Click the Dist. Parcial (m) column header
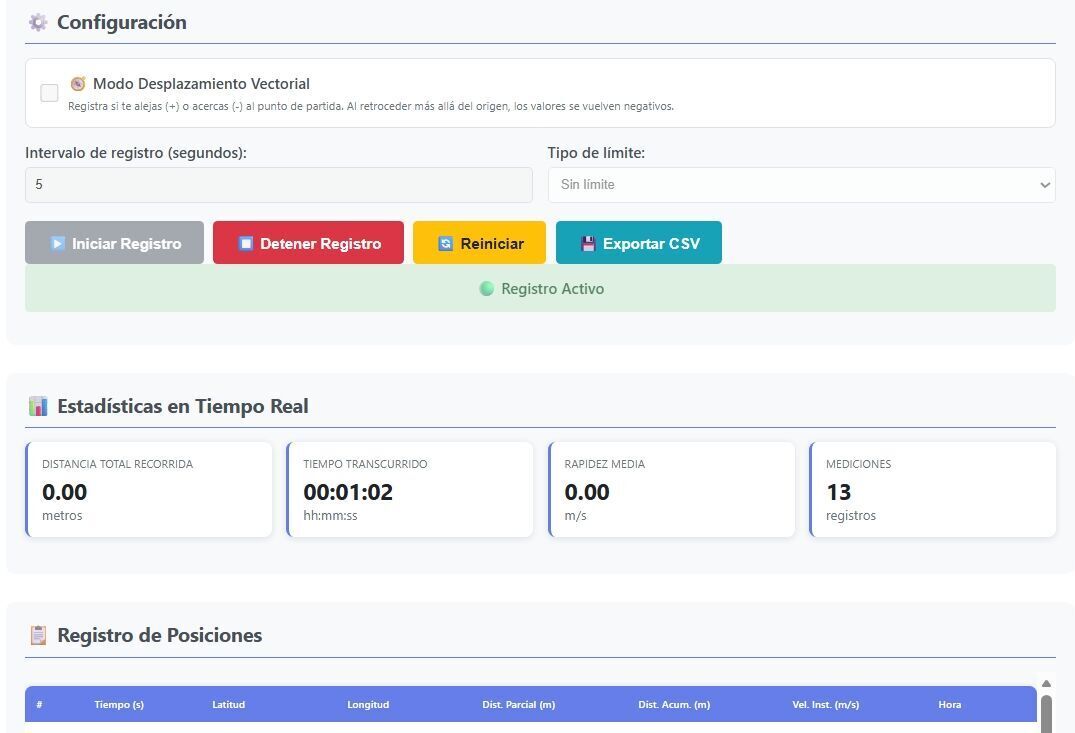 pyautogui.click(x=519, y=704)
